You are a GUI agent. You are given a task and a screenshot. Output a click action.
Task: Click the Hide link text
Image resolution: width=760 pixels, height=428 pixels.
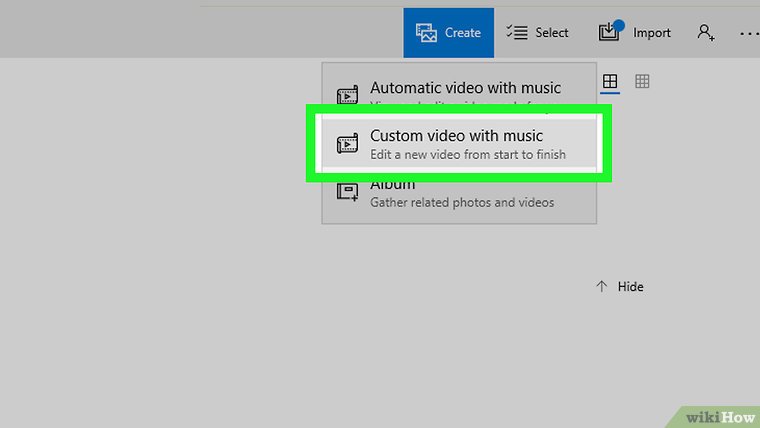tap(631, 287)
